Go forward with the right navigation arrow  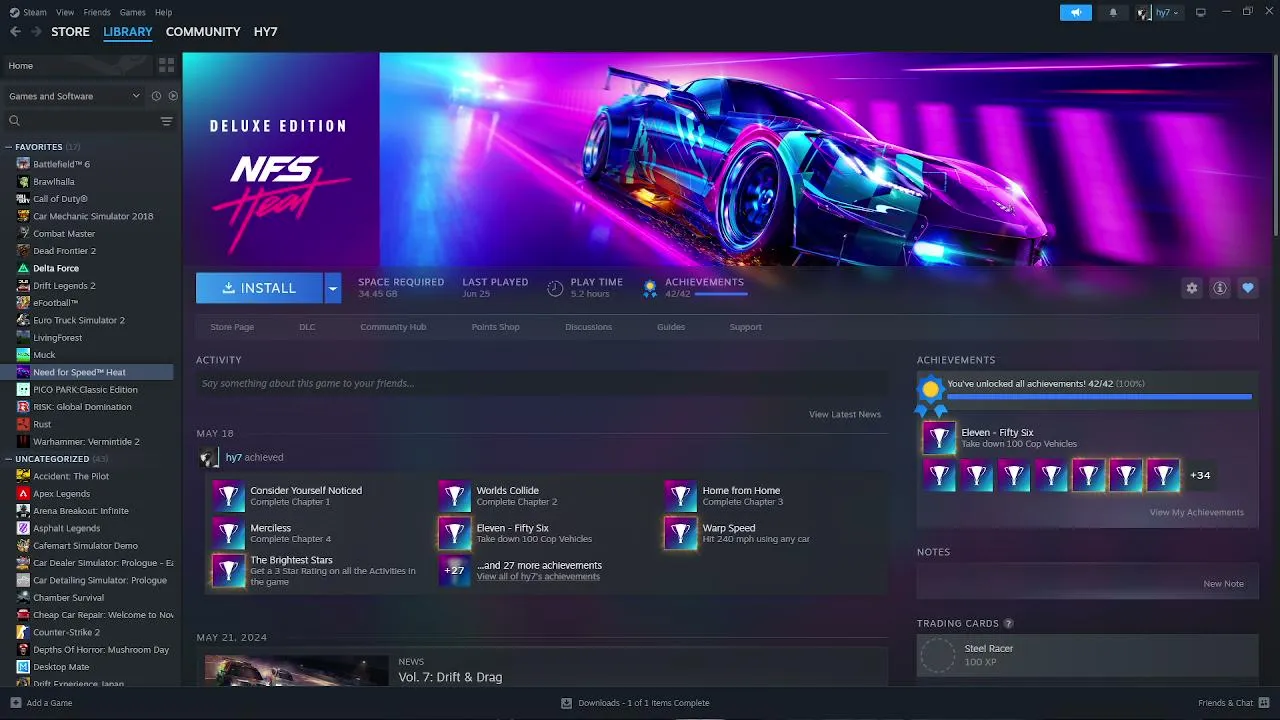point(36,32)
